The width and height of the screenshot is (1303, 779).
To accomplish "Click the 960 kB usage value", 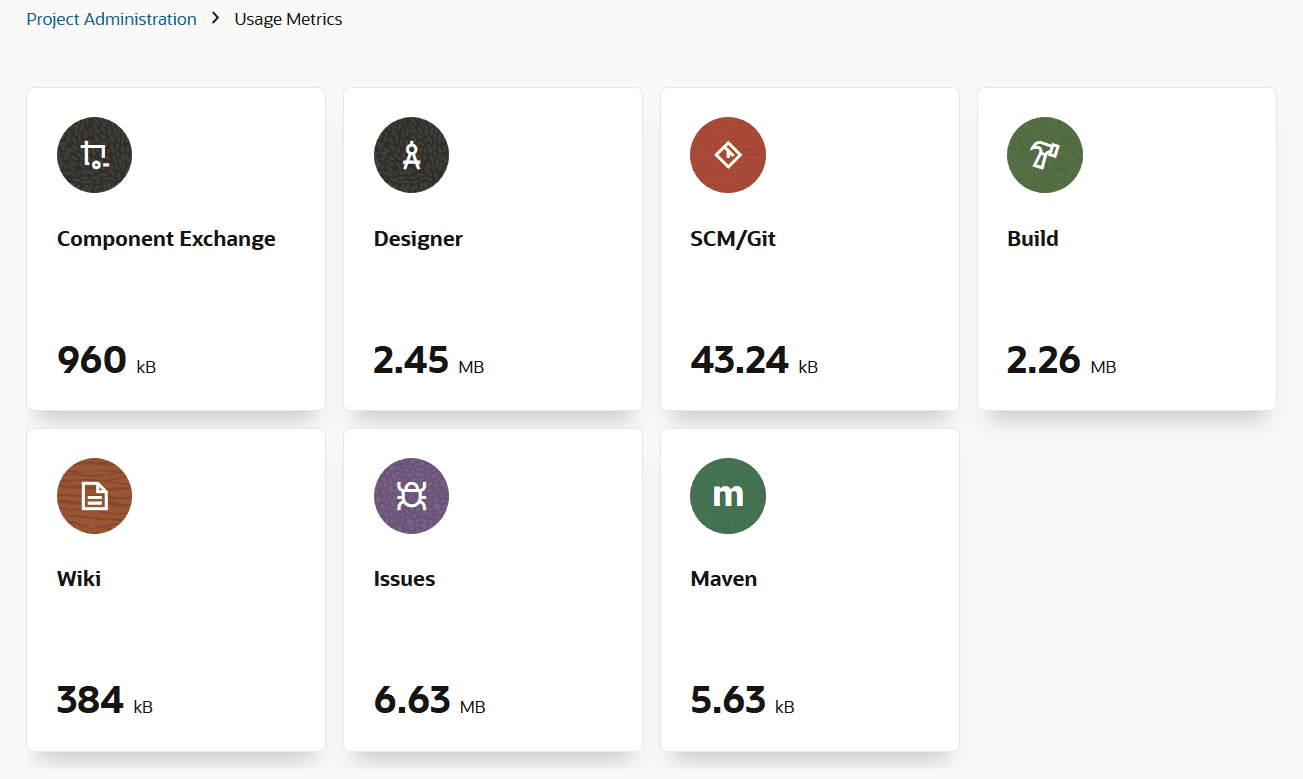I will click(107, 360).
